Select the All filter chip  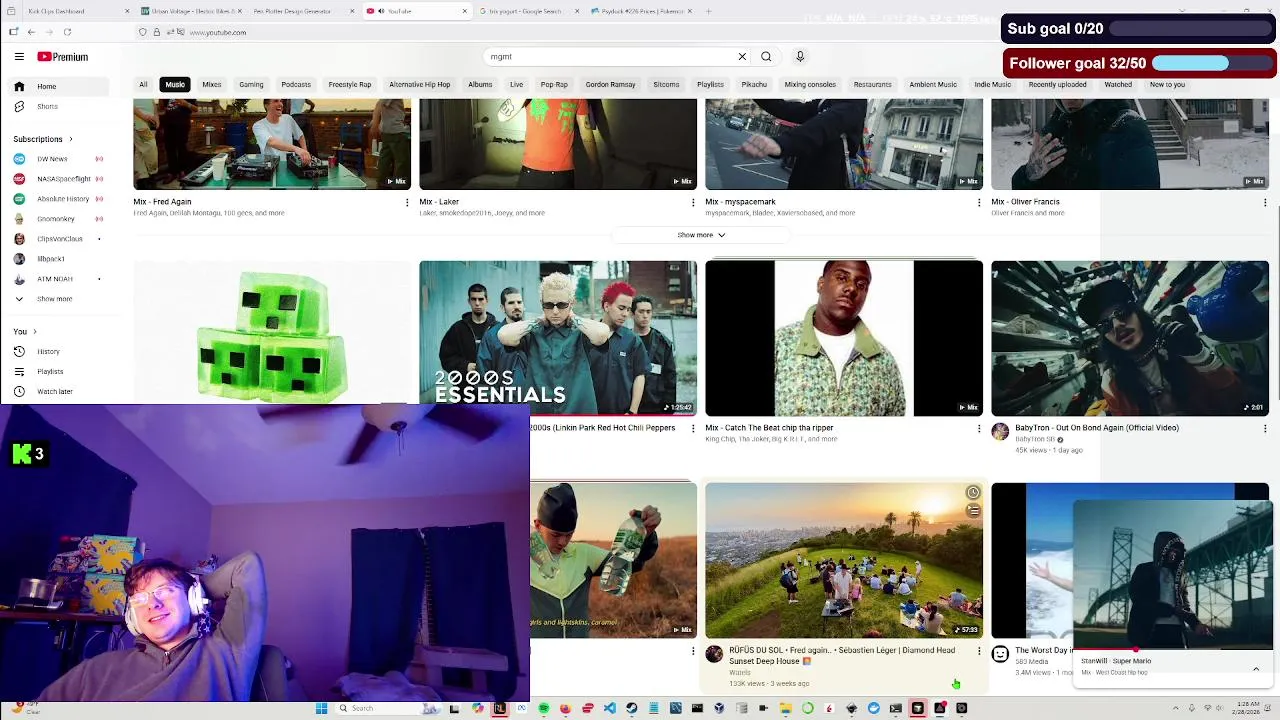click(143, 84)
